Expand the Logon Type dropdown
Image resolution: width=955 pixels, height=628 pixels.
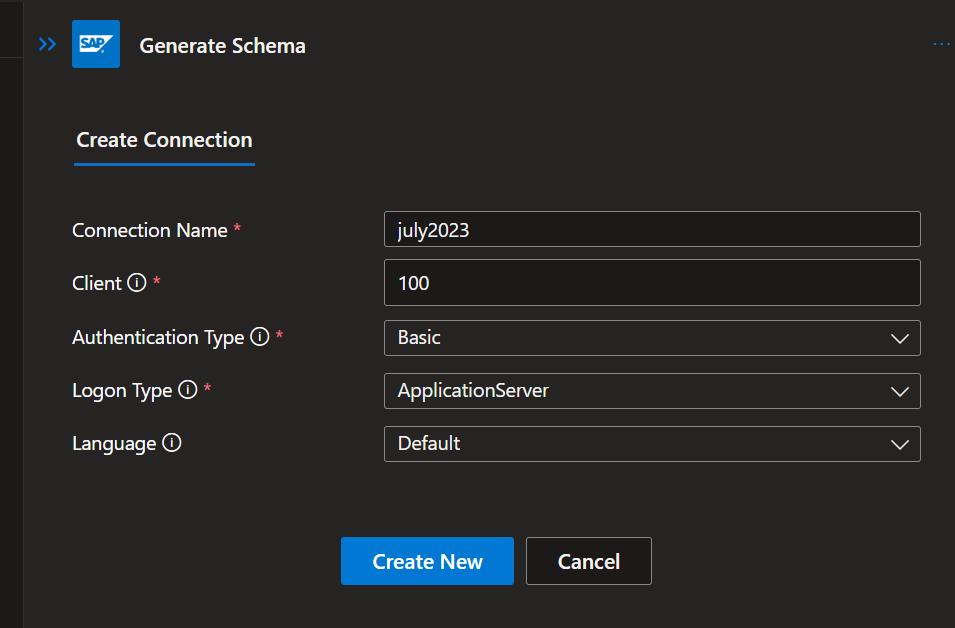[x=652, y=391]
